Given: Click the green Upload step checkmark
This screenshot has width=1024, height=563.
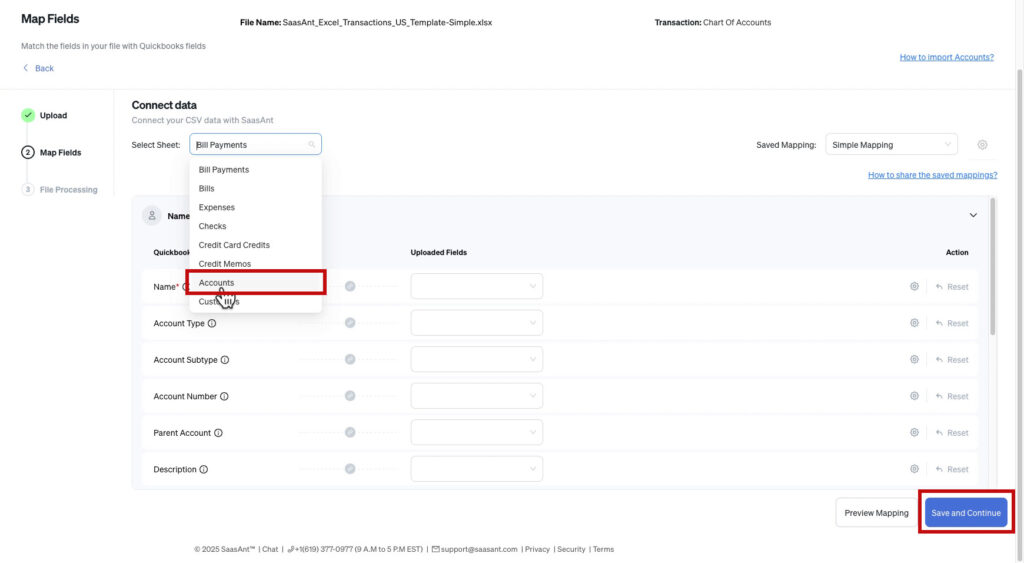Looking at the screenshot, I should pos(28,115).
